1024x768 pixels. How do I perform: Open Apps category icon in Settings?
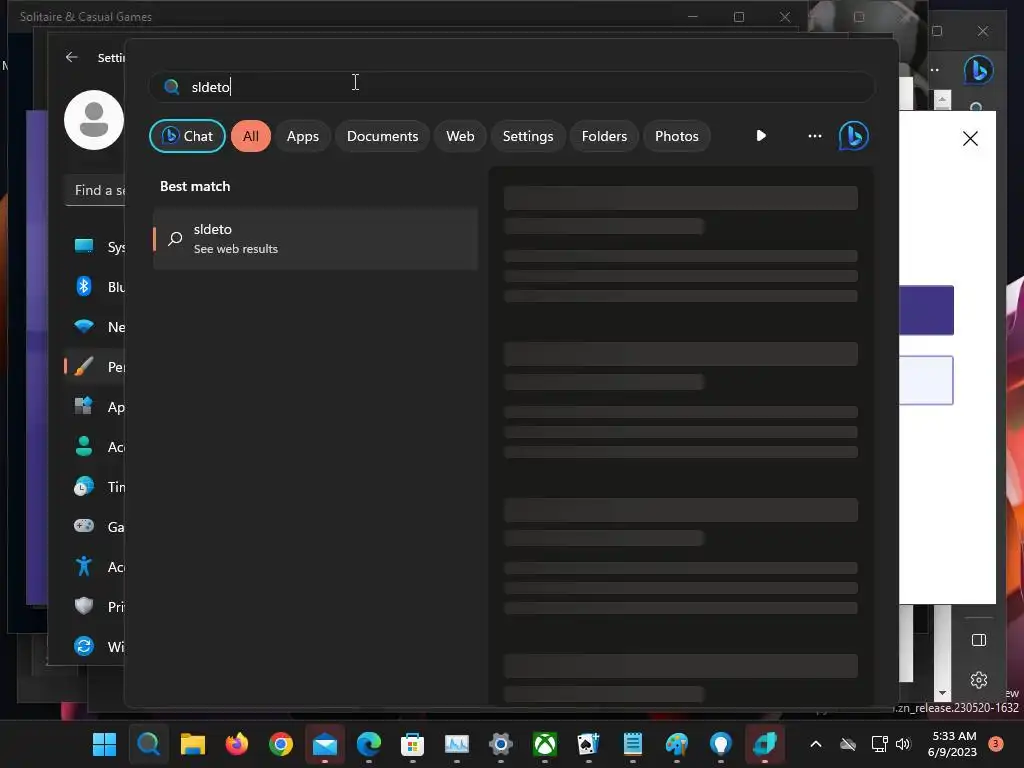[84, 406]
